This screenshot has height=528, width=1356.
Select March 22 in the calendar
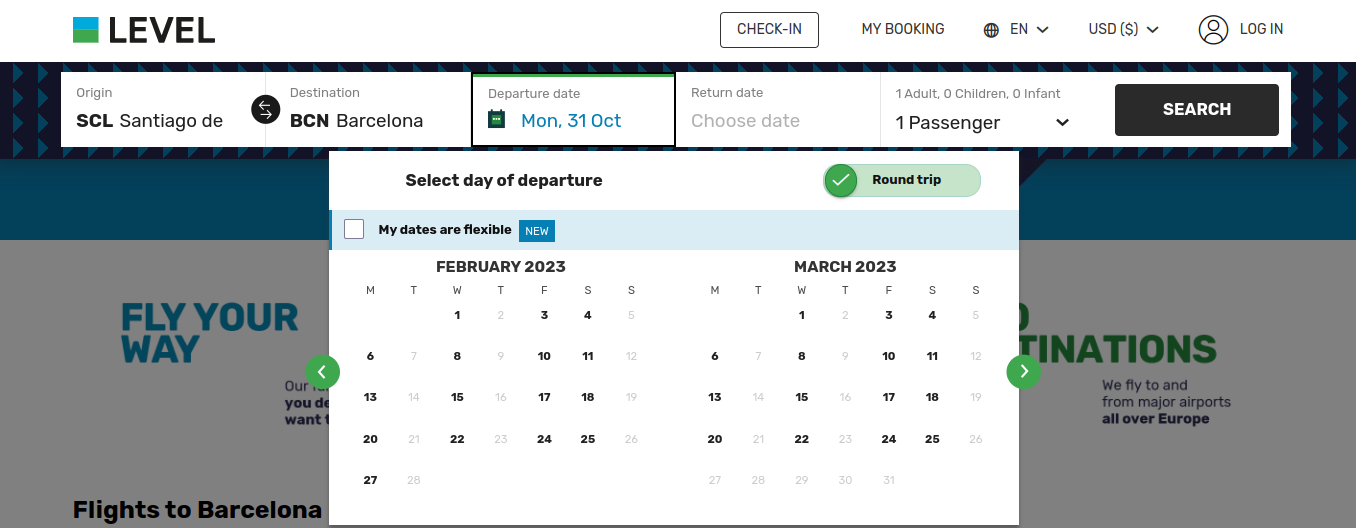(x=801, y=439)
